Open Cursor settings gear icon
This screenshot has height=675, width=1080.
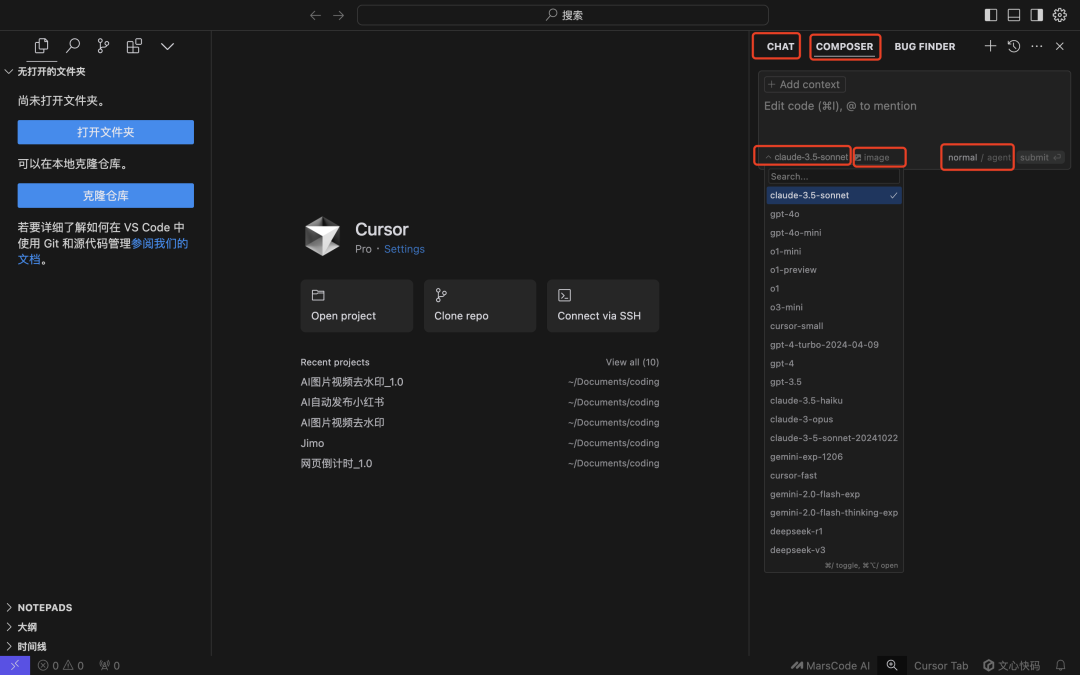click(1060, 14)
